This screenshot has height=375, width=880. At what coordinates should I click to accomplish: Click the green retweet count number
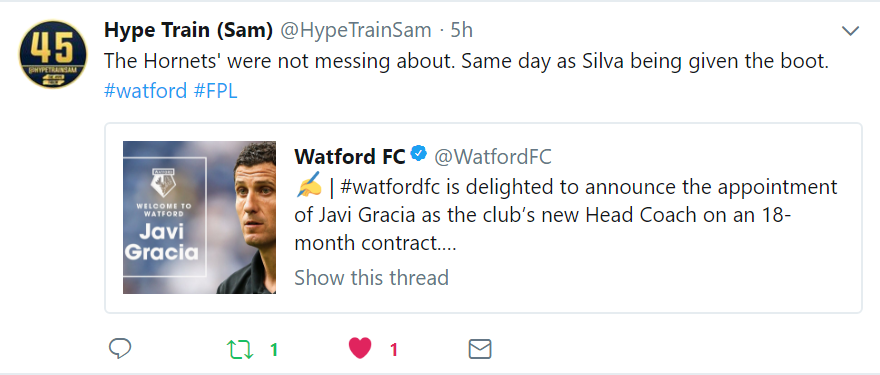(274, 350)
